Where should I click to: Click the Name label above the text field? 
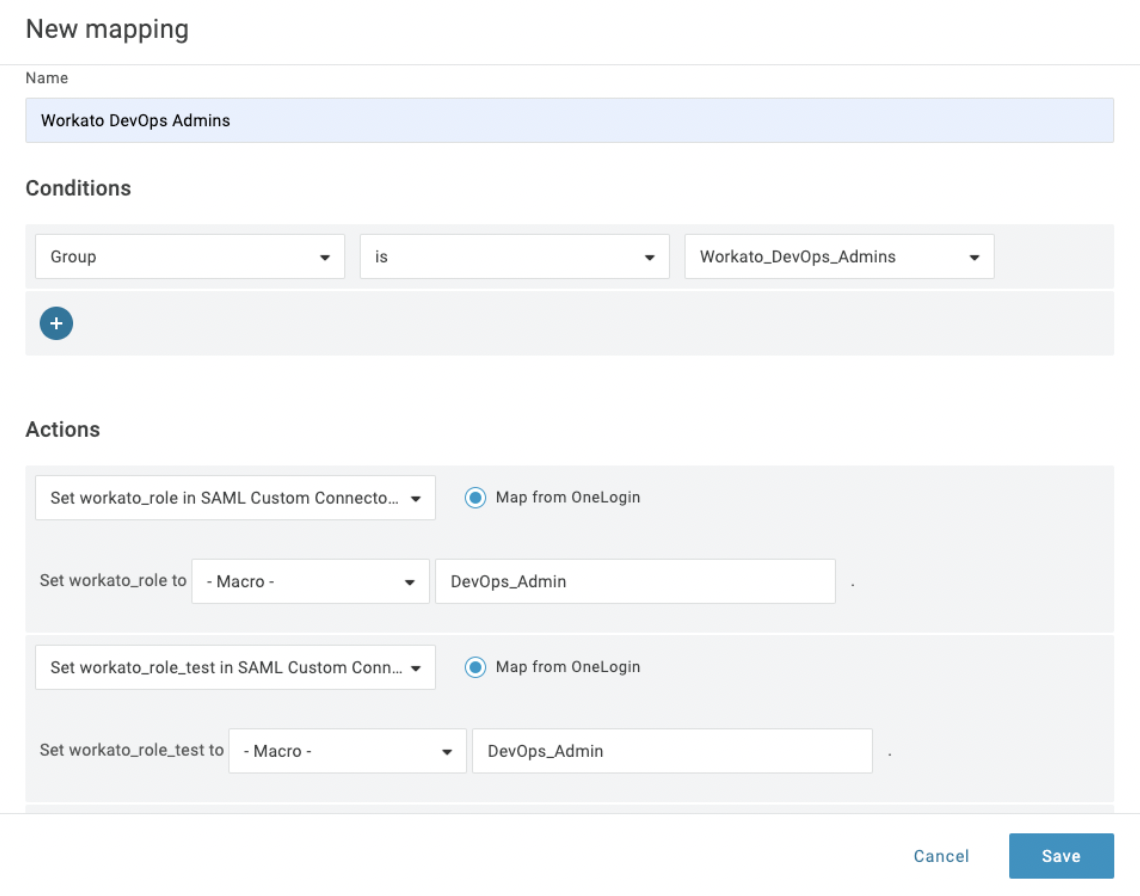[47, 78]
